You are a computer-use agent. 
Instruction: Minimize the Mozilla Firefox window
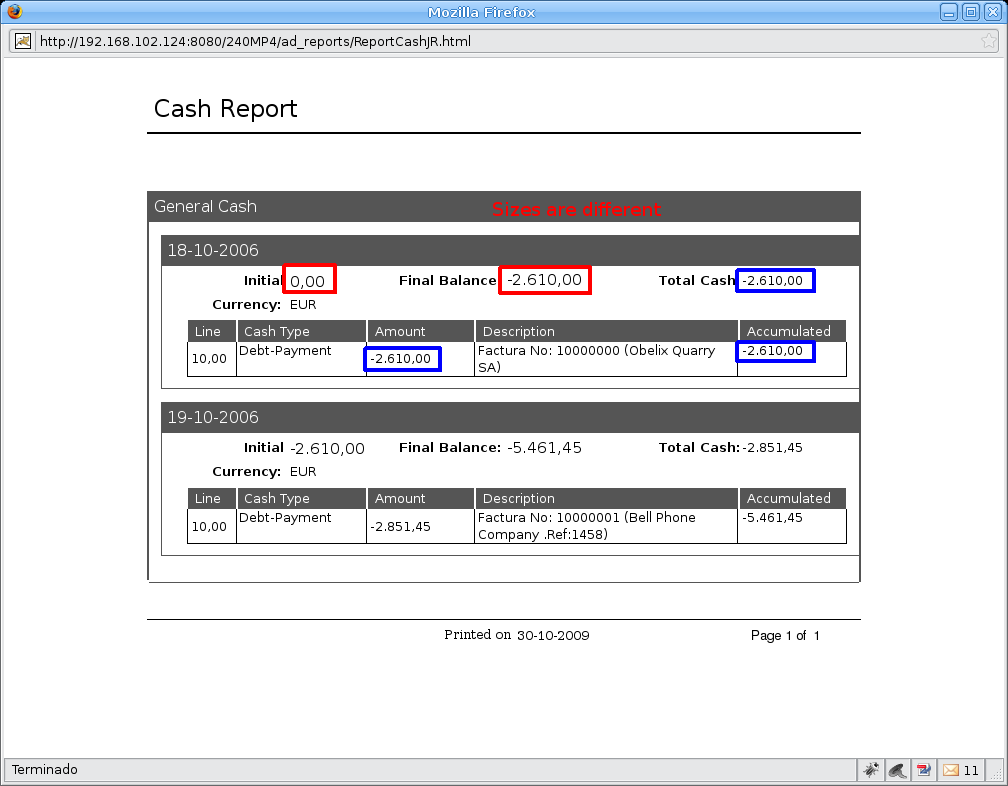tap(950, 12)
